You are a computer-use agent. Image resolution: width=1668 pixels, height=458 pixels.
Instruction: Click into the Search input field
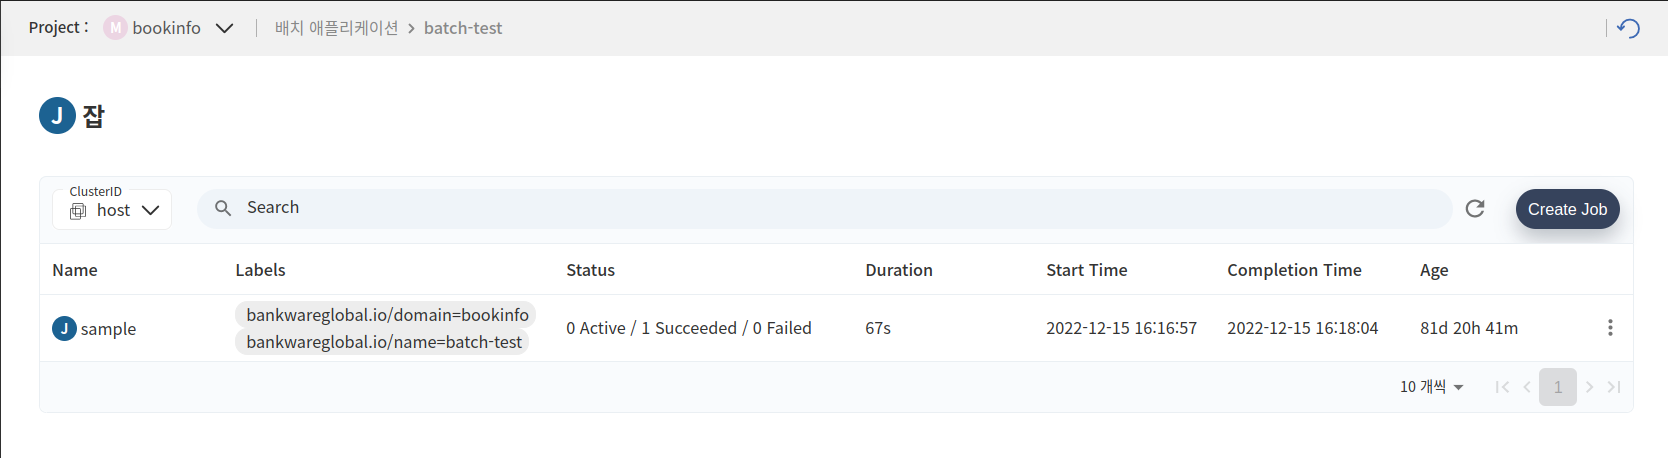(x=825, y=208)
